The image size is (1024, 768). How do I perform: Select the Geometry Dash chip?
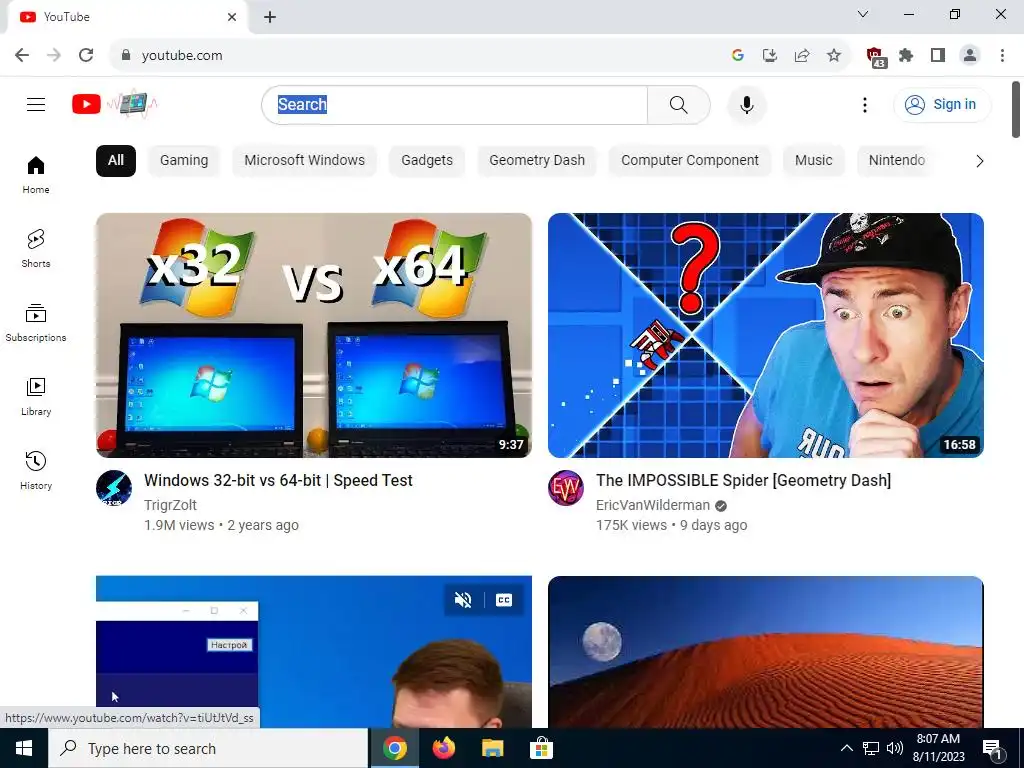coord(537,161)
